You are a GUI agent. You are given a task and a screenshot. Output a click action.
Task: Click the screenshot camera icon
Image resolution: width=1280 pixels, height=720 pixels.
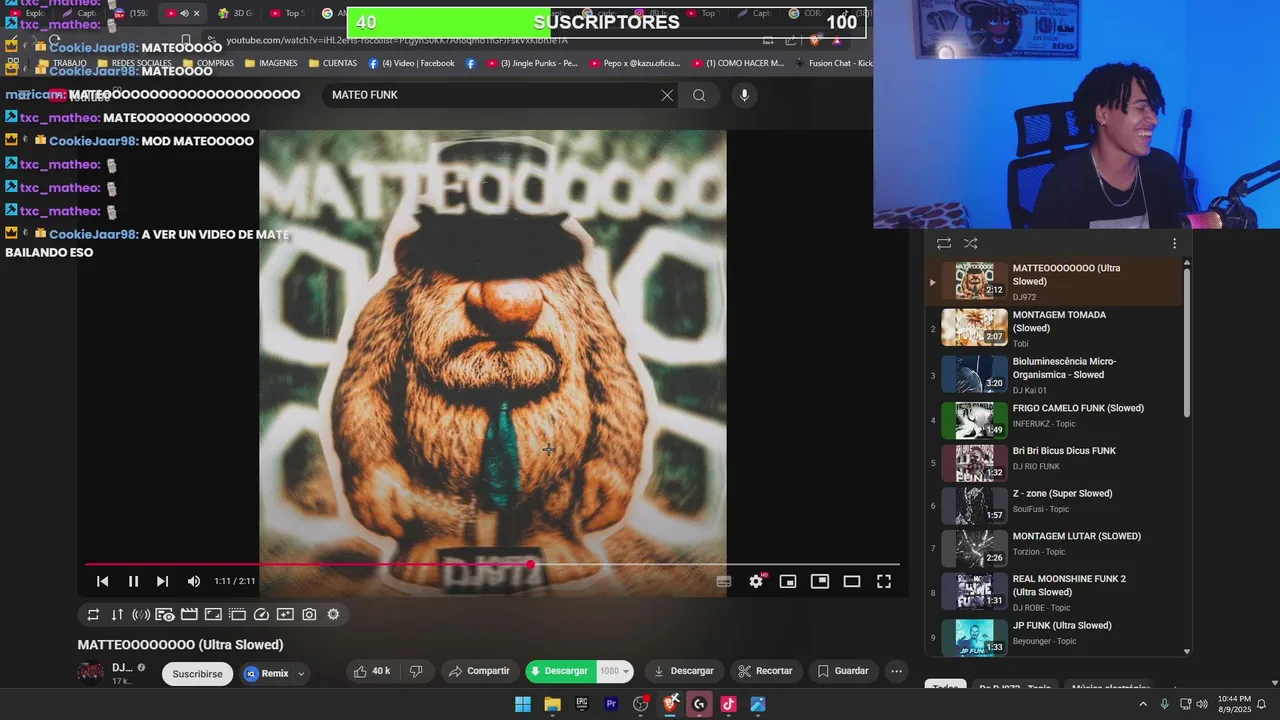pos(309,615)
